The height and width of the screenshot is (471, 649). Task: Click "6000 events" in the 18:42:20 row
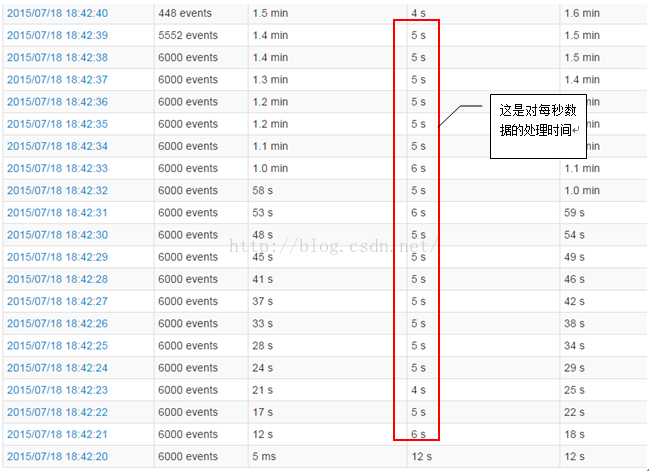[188, 457]
